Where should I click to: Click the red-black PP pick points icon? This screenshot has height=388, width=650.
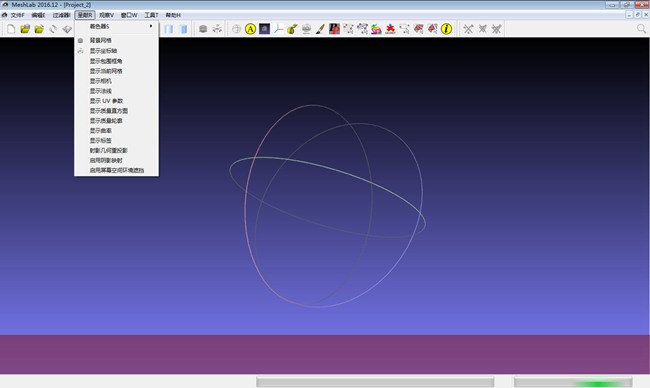[x=334, y=29]
